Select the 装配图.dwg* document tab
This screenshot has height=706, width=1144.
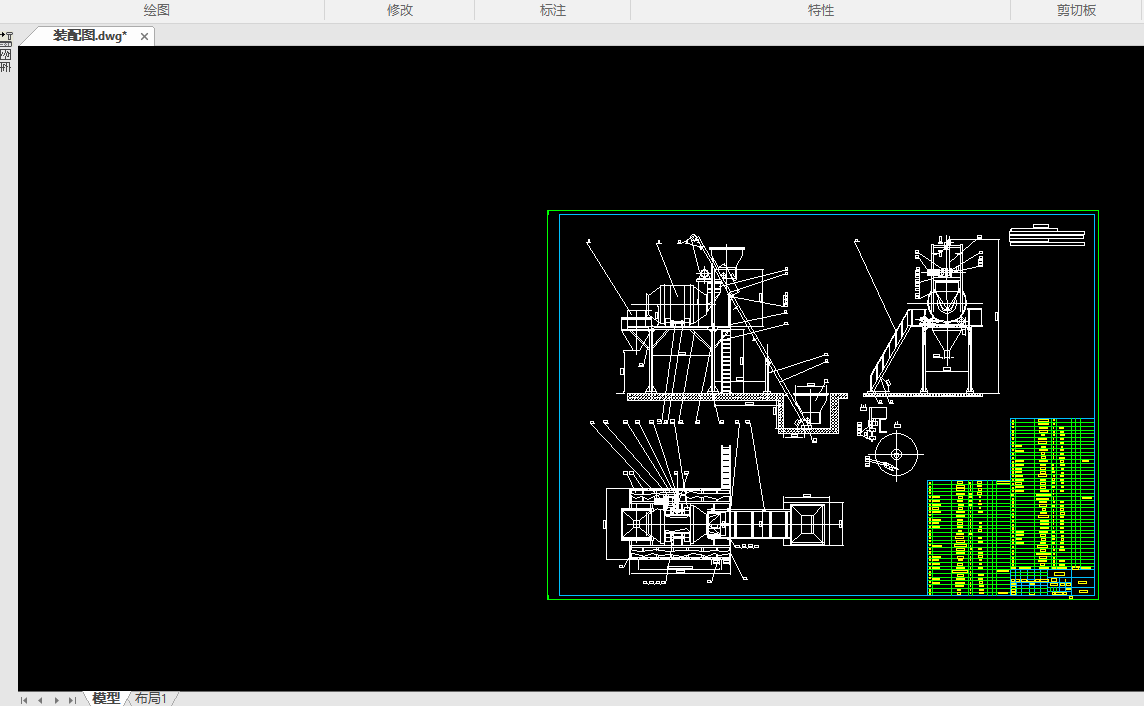tap(89, 36)
